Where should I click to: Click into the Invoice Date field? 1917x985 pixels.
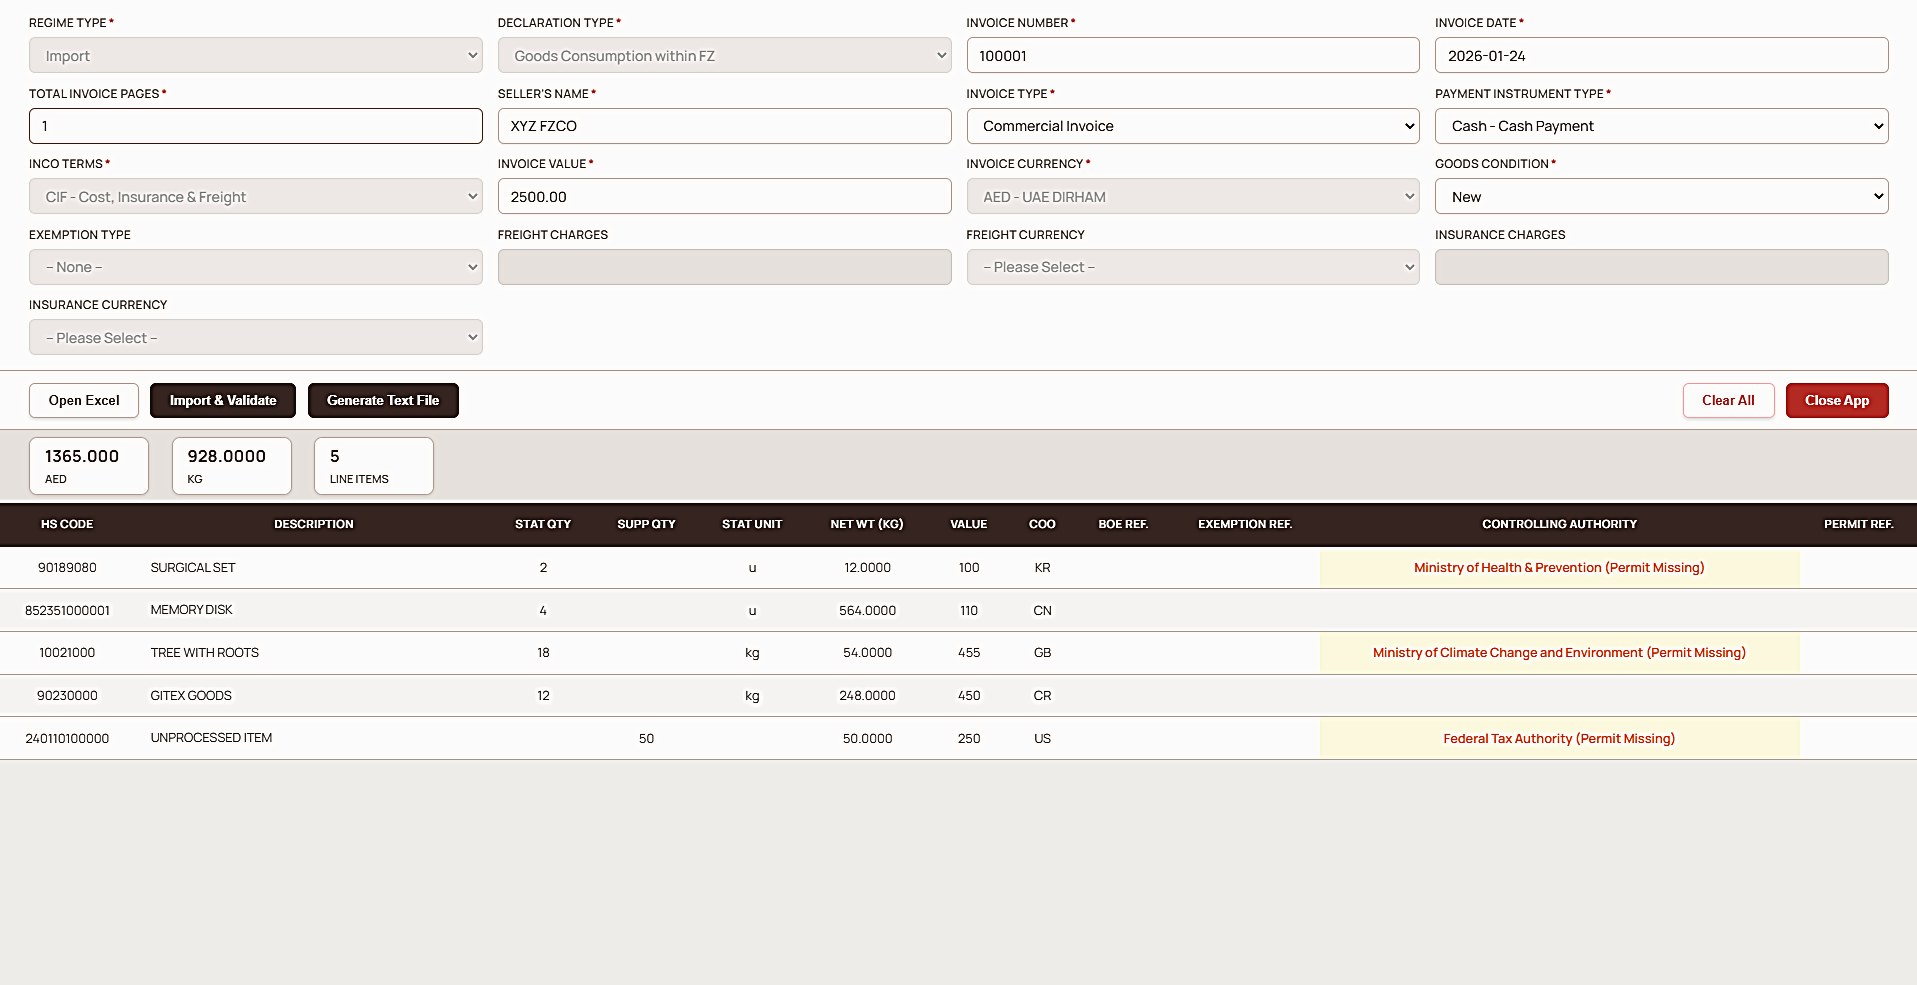(x=1660, y=56)
